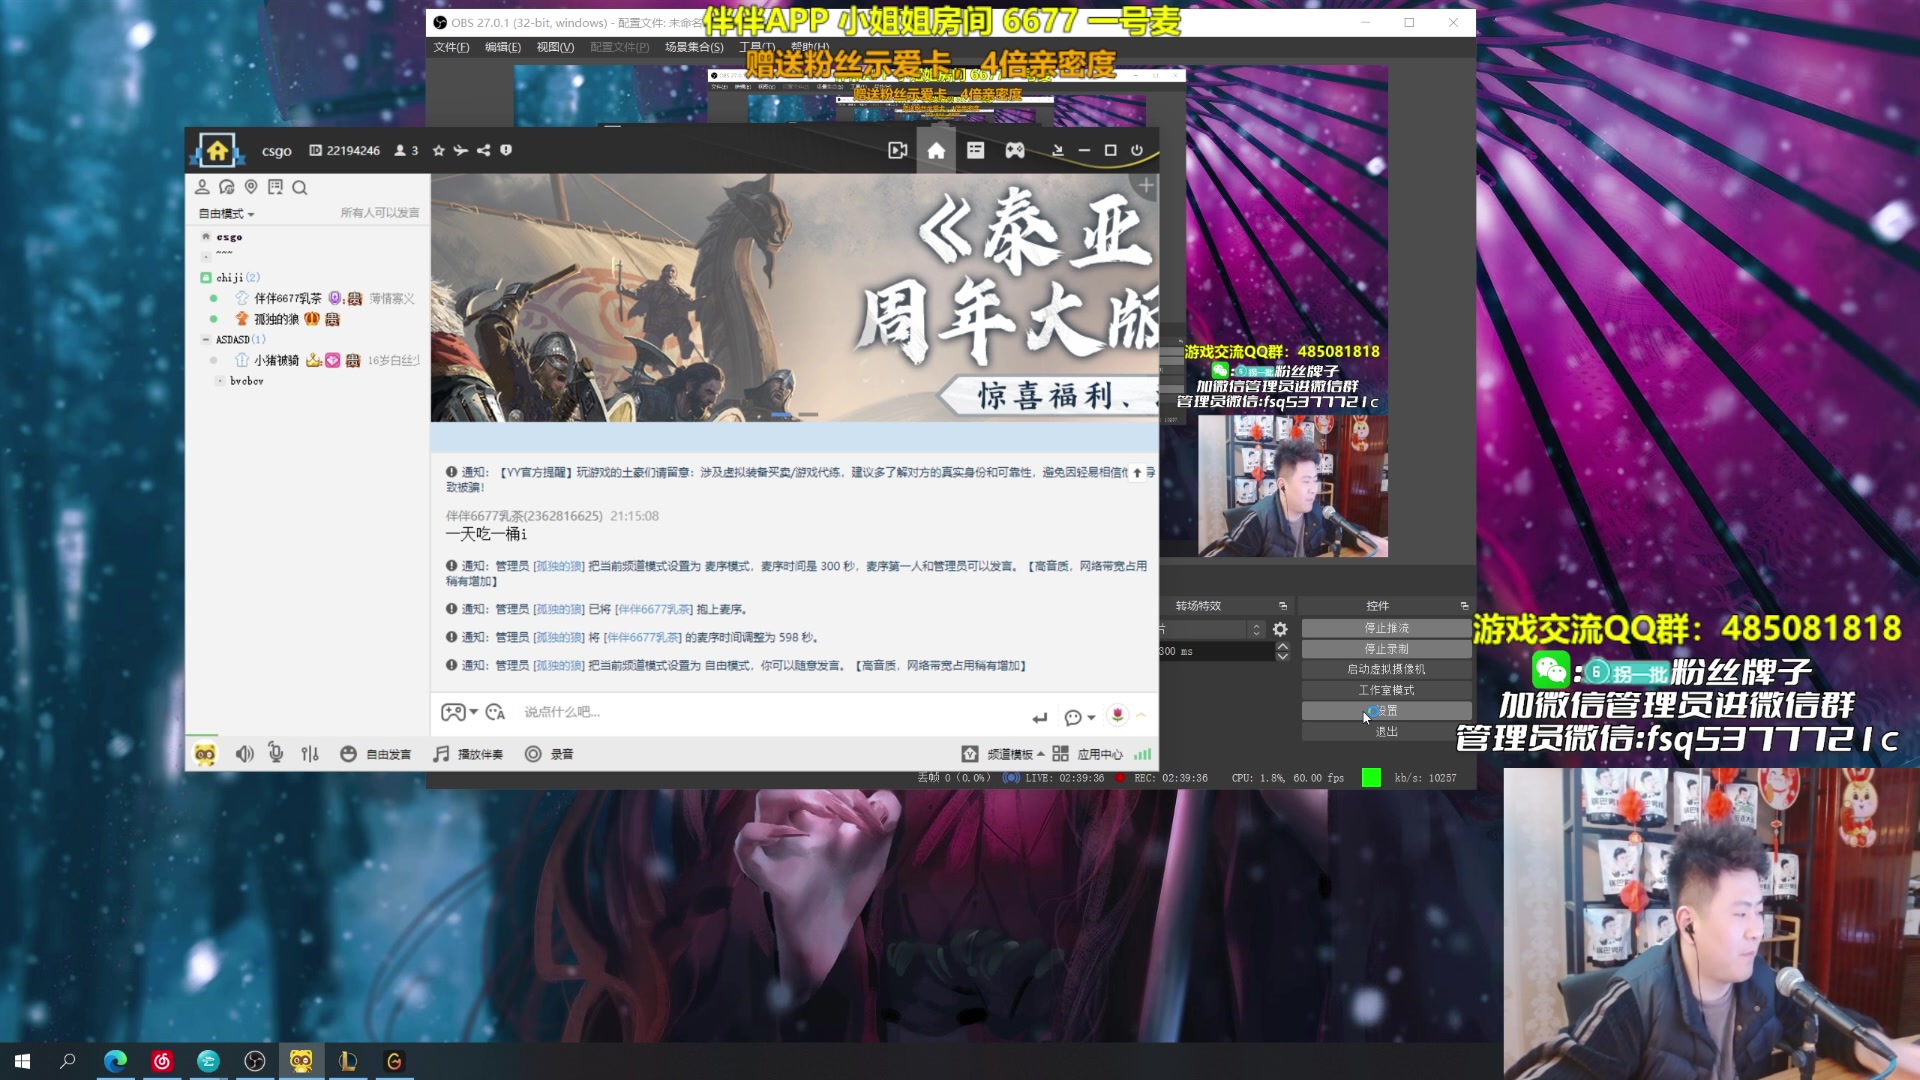
Task: Expand the orange chevron beside flower icon
Action: click(1141, 714)
